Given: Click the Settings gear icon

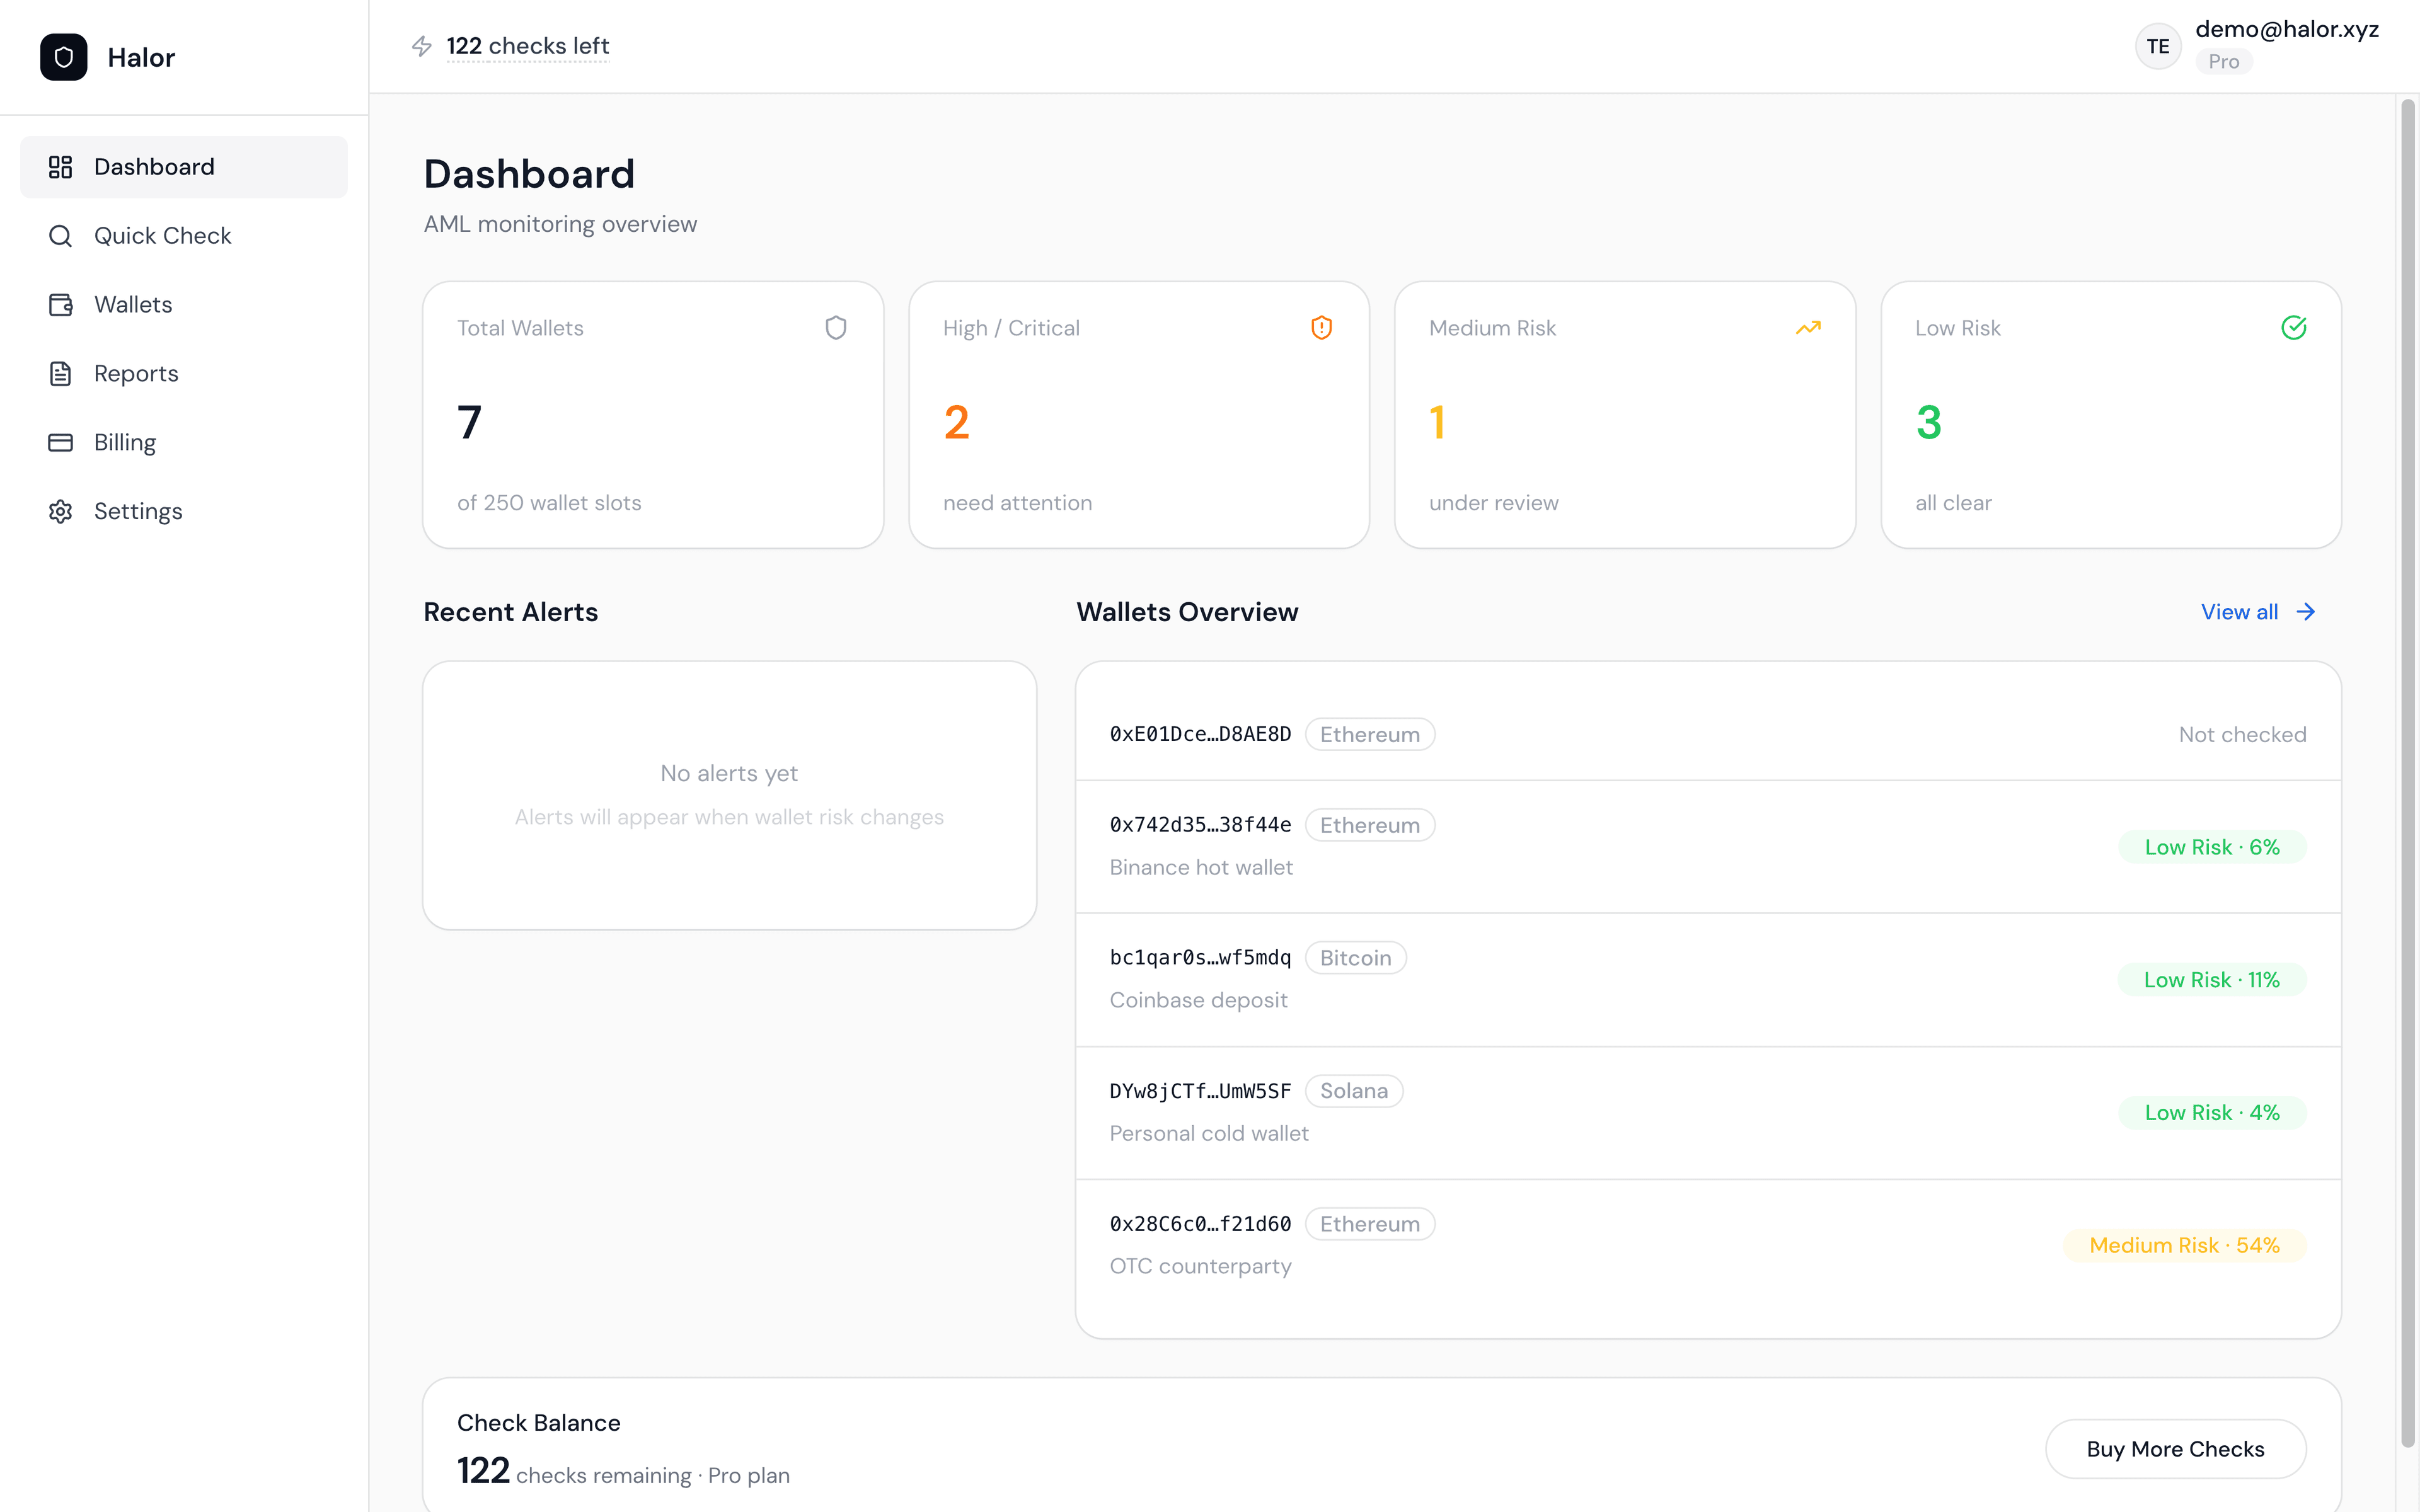Looking at the screenshot, I should pos(60,511).
